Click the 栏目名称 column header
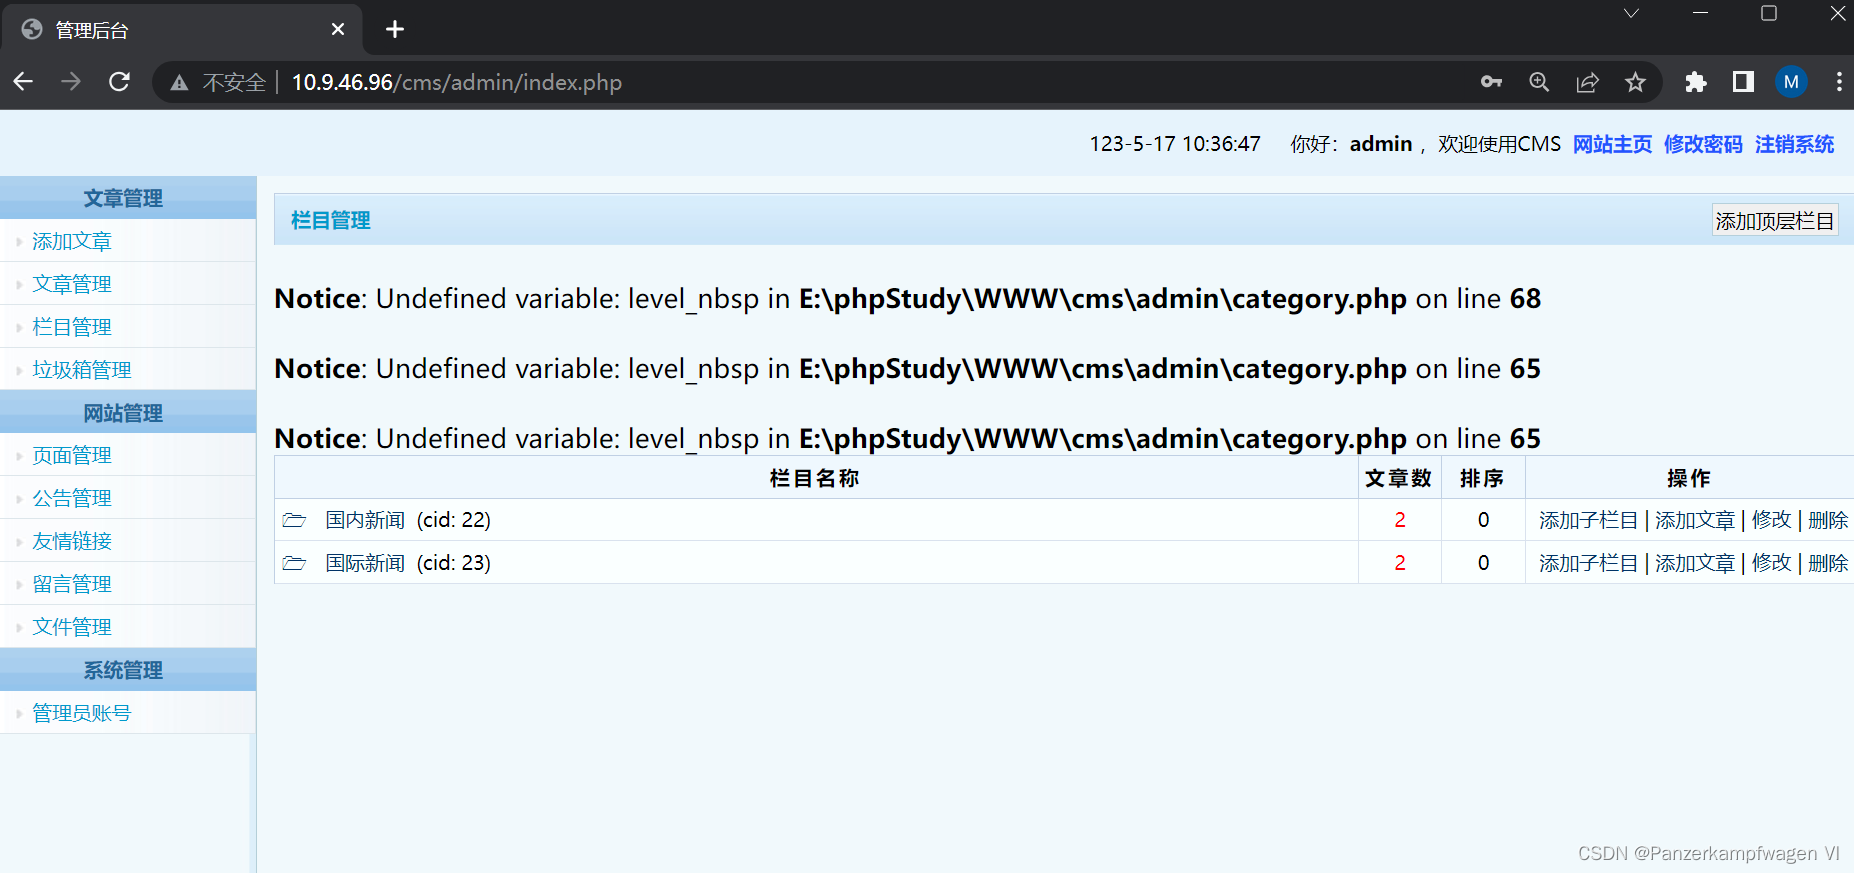 (815, 478)
